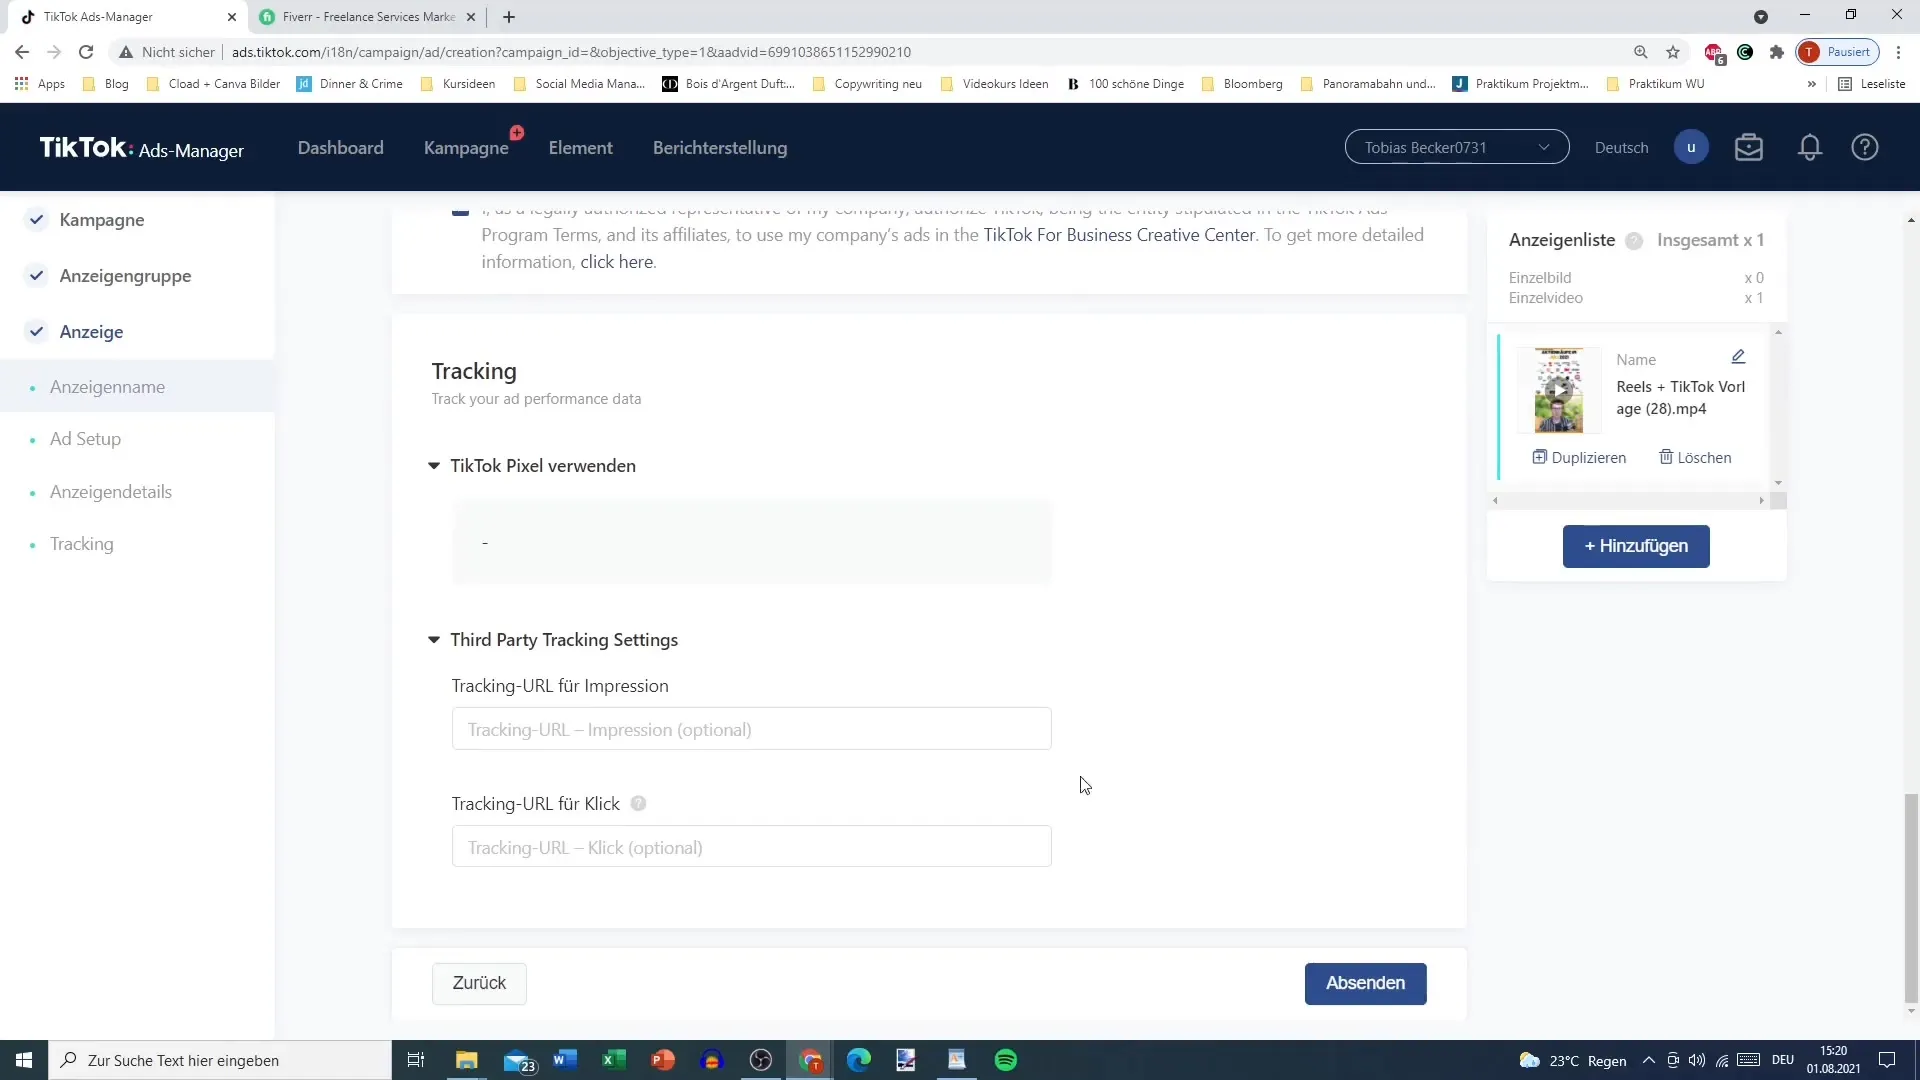The width and height of the screenshot is (1920, 1080).
Task: Click the Hinzufügen add button
Action: click(x=1635, y=545)
